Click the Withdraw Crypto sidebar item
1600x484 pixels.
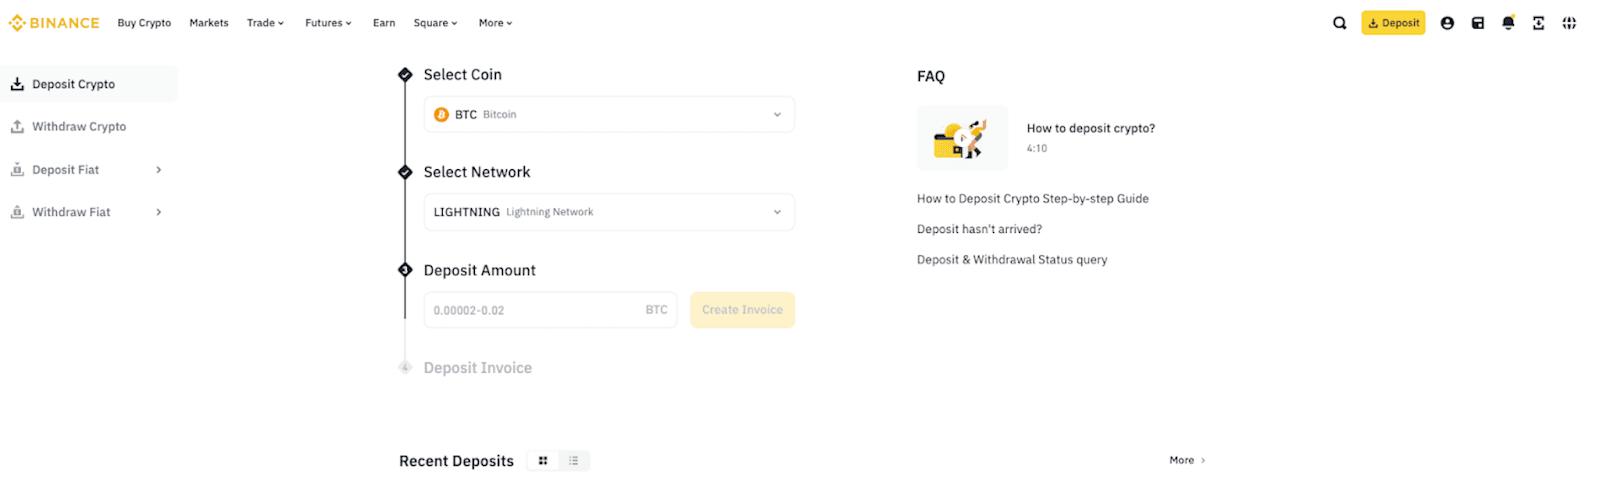(79, 127)
